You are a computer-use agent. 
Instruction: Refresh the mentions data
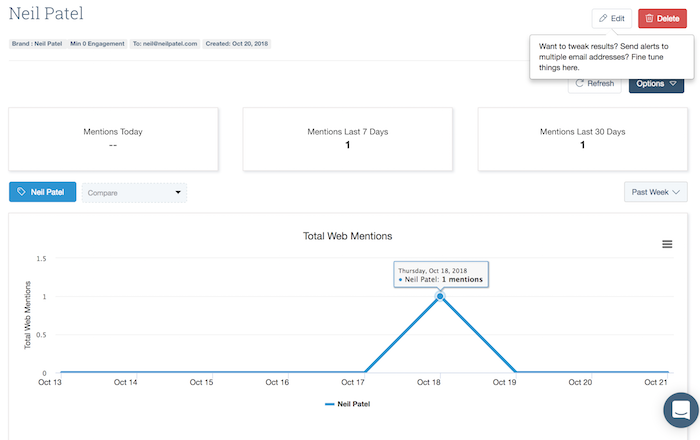click(x=595, y=83)
